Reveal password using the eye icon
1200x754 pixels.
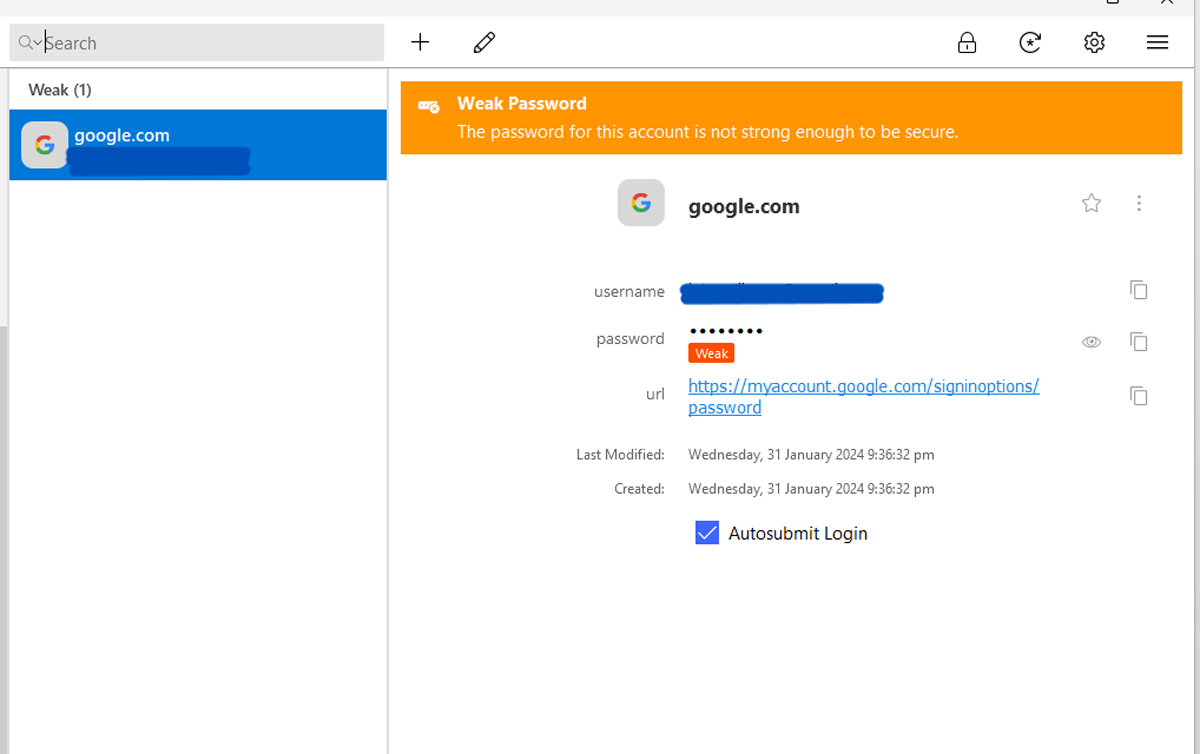1091,342
